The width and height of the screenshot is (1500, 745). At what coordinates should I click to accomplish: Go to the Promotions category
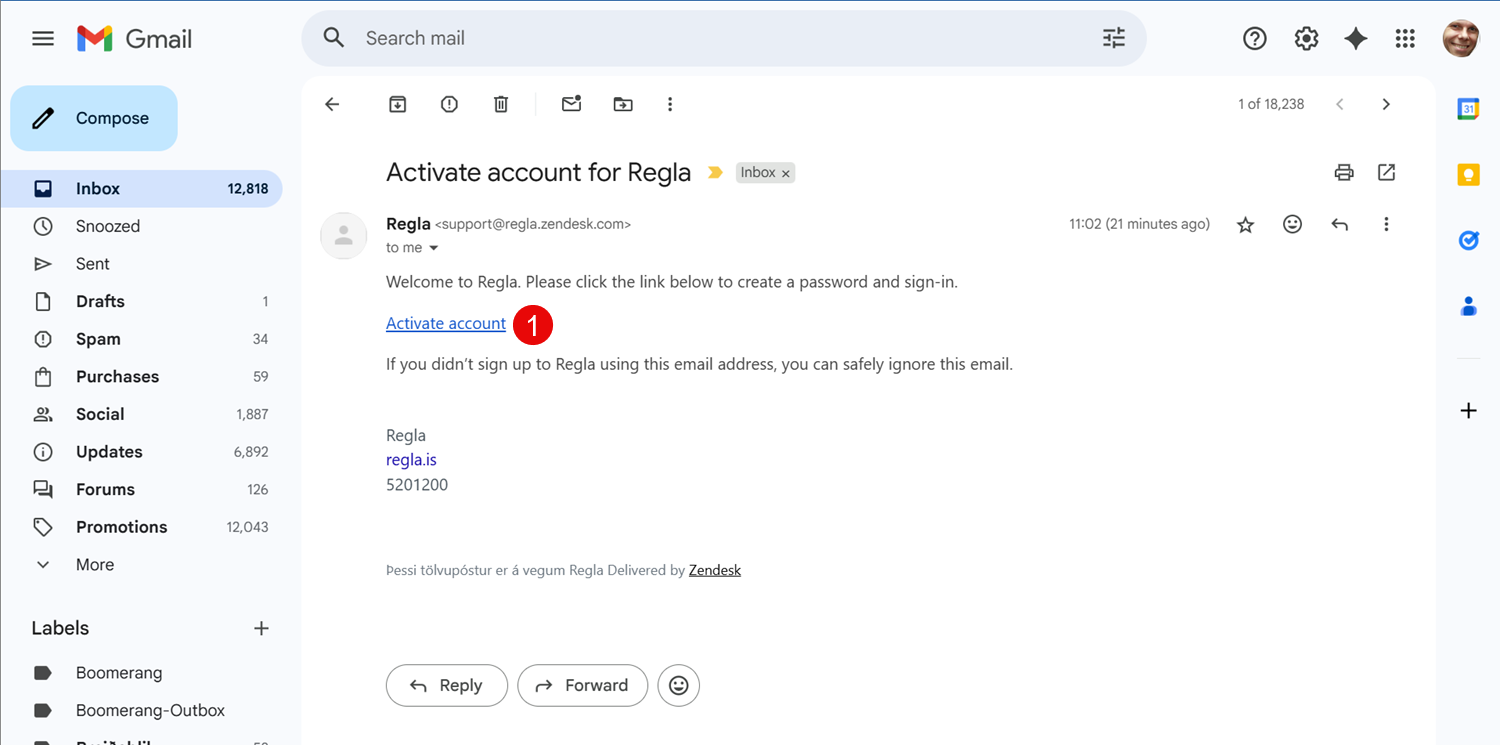pyautogui.click(x=121, y=527)
